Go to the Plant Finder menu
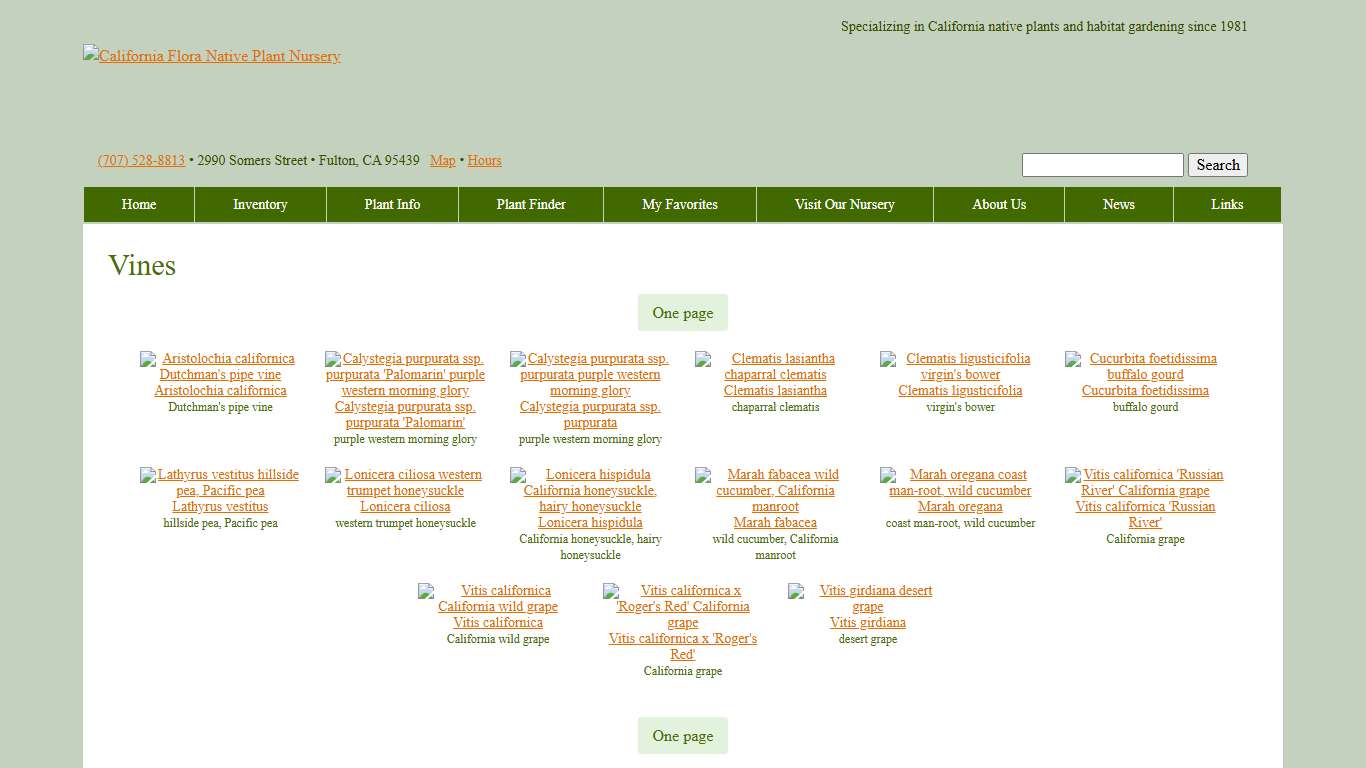This screenshot has width=1366, height=768. [531, 204]
